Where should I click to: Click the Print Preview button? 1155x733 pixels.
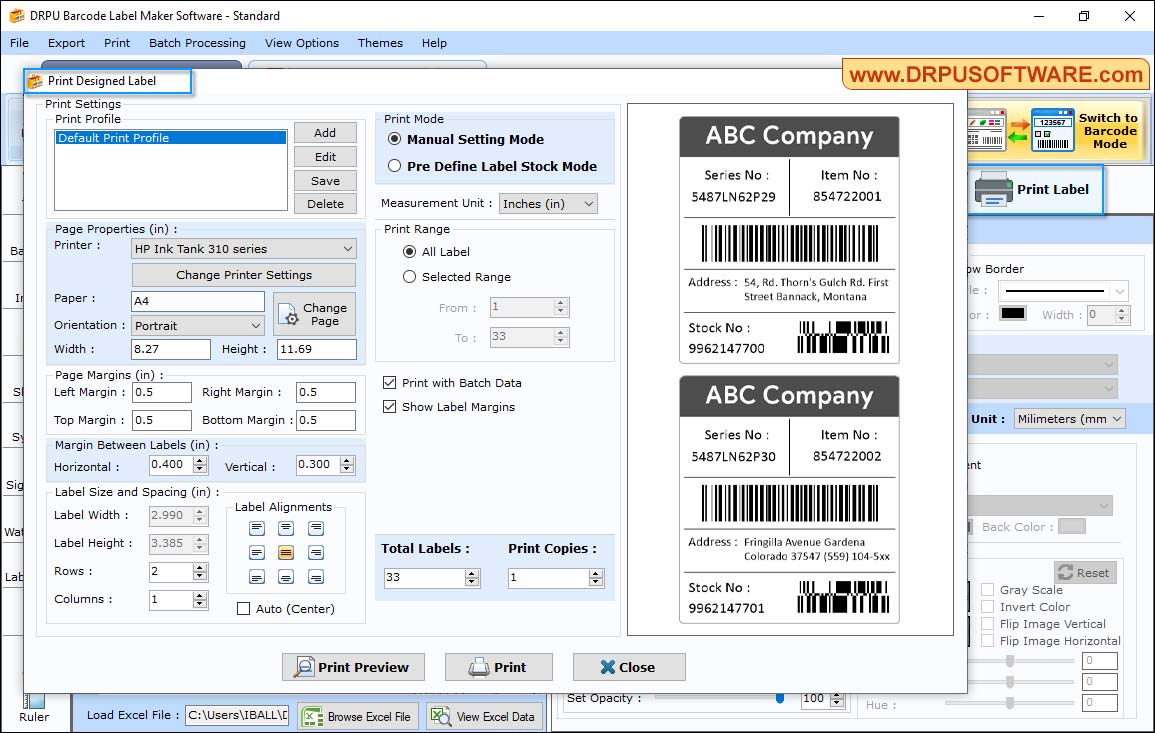[353, 667]
